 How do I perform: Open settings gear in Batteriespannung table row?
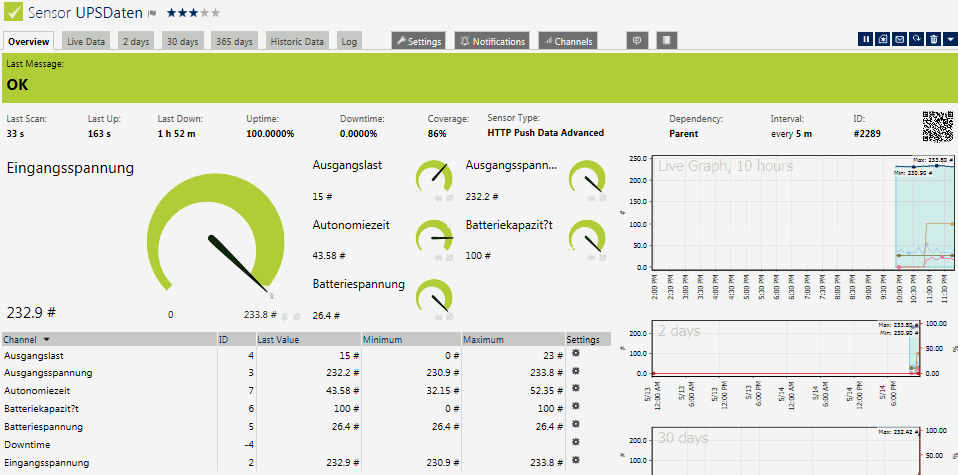(575, 424)
